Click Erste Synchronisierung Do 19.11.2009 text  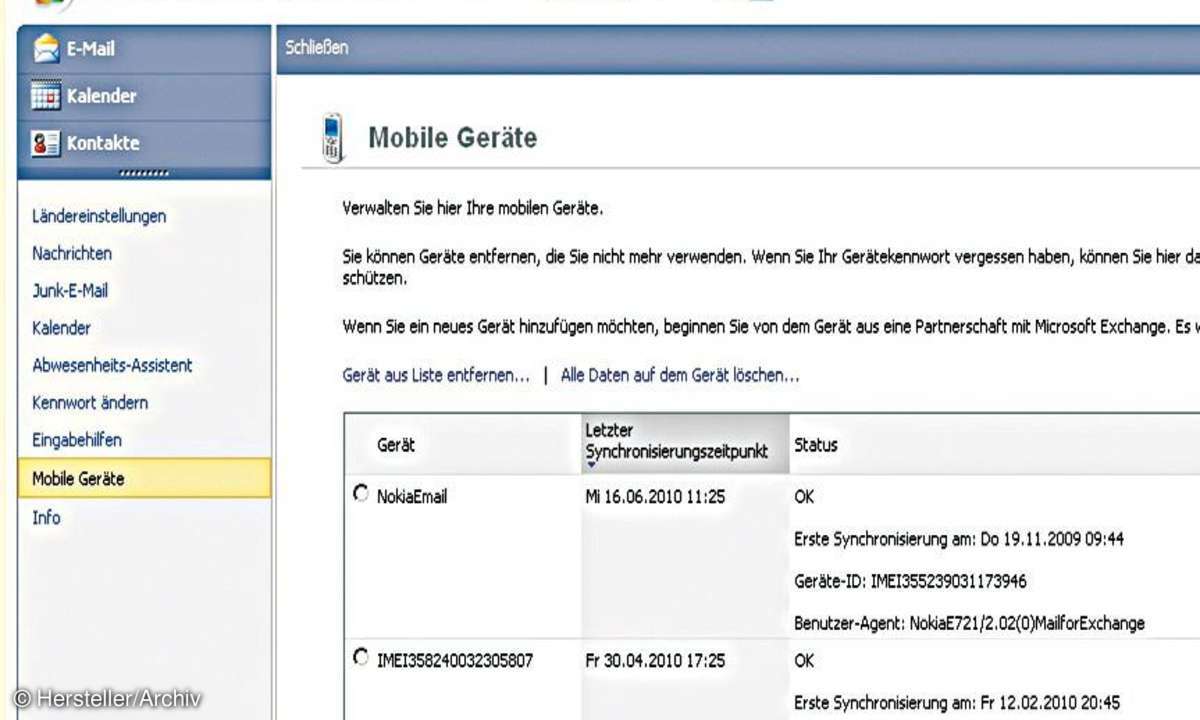coord(959,539)
